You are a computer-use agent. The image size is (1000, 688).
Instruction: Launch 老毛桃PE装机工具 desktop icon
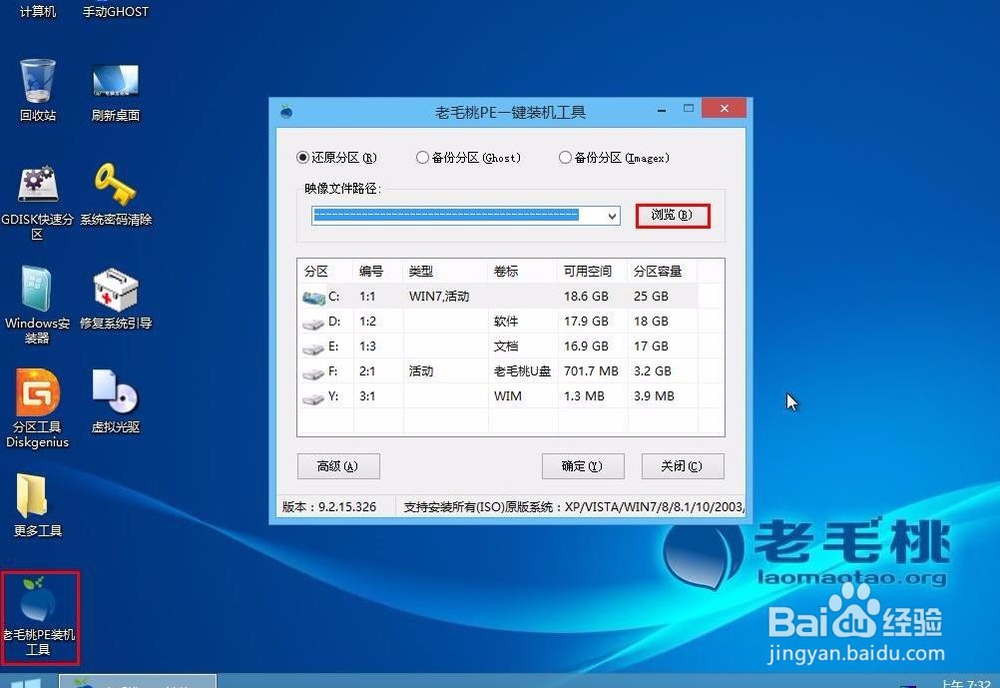39,617
